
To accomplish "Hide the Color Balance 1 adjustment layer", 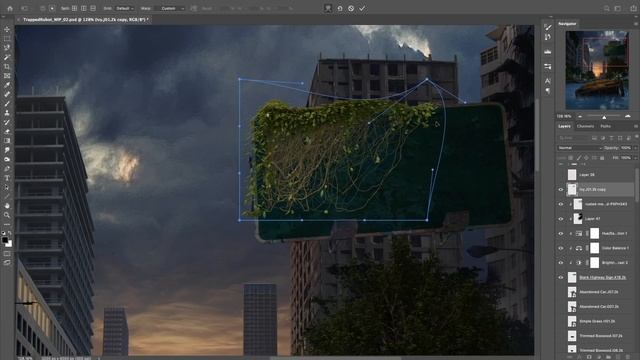I will click(x=561, y=248).
